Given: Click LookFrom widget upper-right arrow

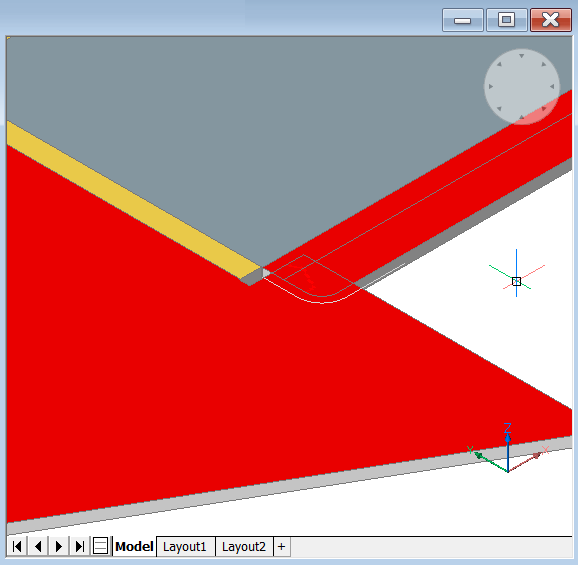Looking at the screenshot, I should (x=544, y=64).
